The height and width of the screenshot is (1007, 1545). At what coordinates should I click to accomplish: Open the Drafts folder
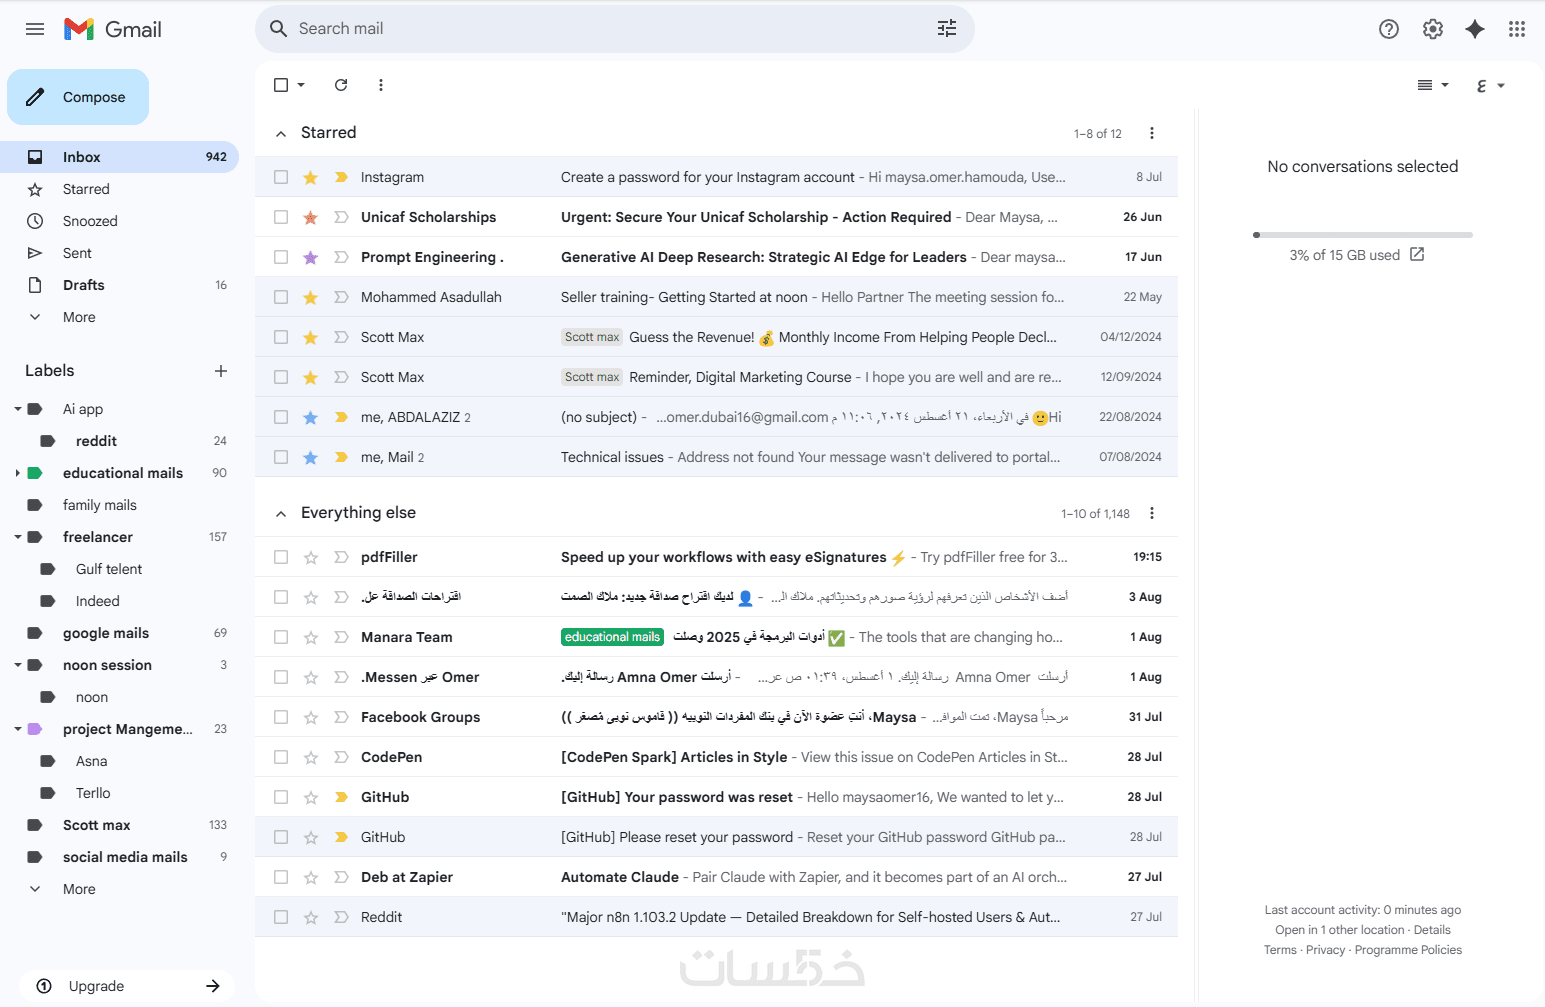point(84,285)
